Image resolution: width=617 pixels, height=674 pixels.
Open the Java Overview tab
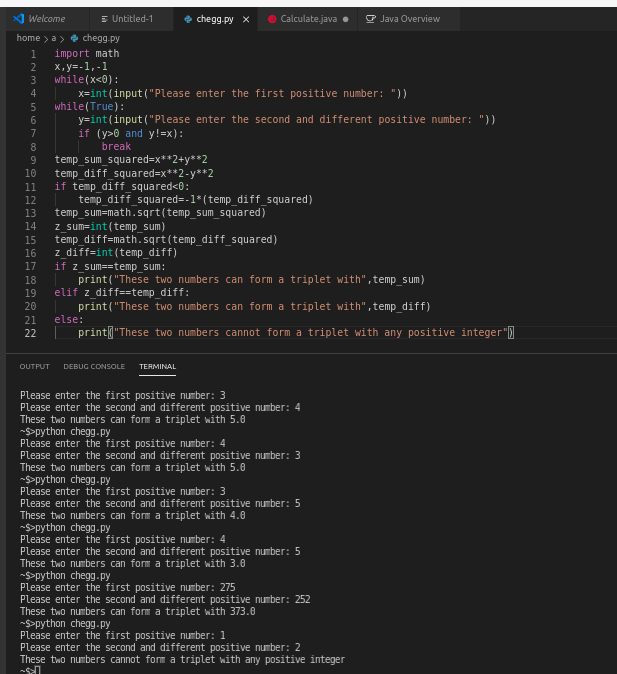409,19
